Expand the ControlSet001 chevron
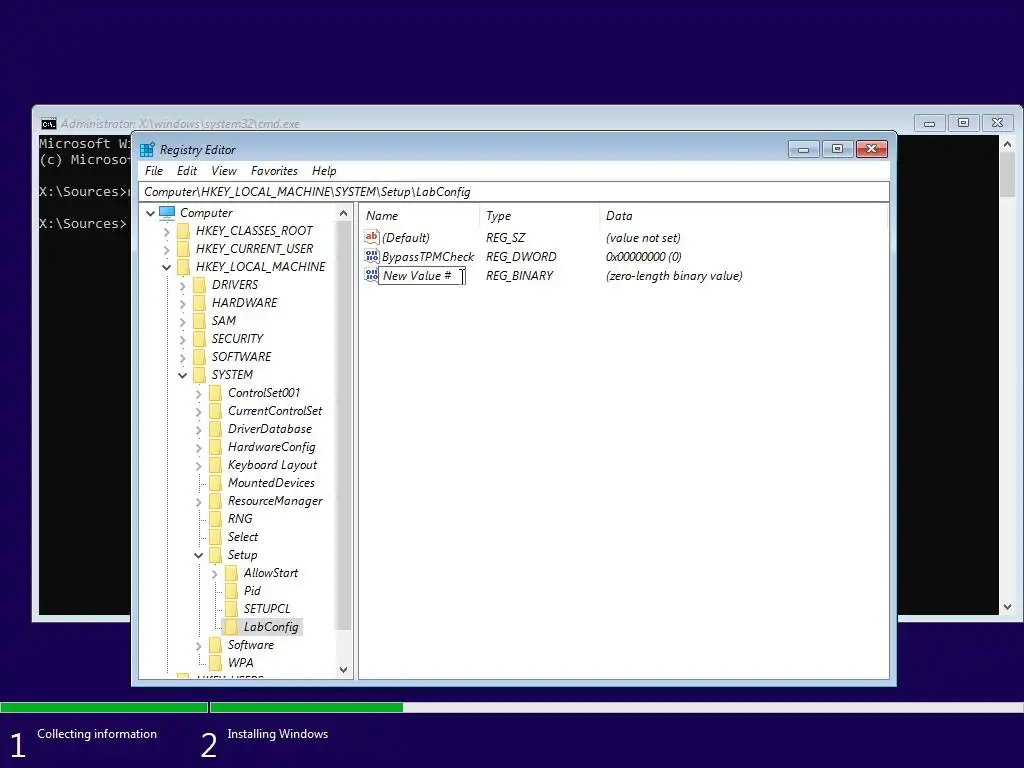Screen dimensions: 1024x768 tap(199, 394)
